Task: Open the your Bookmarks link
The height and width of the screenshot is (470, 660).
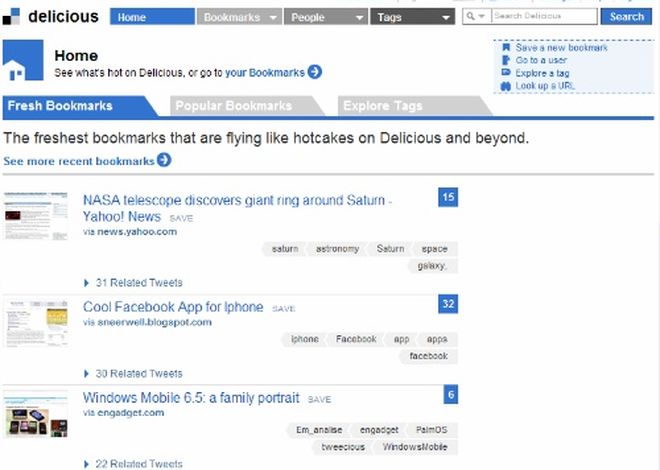Action: [x=264, y=72]
